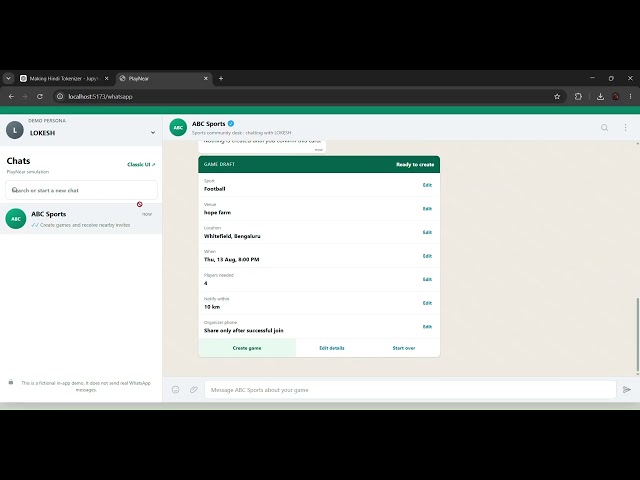This screenshot has height=480, width=640.
Task: Switch to Classic UI link
Action: coord(141,164)
